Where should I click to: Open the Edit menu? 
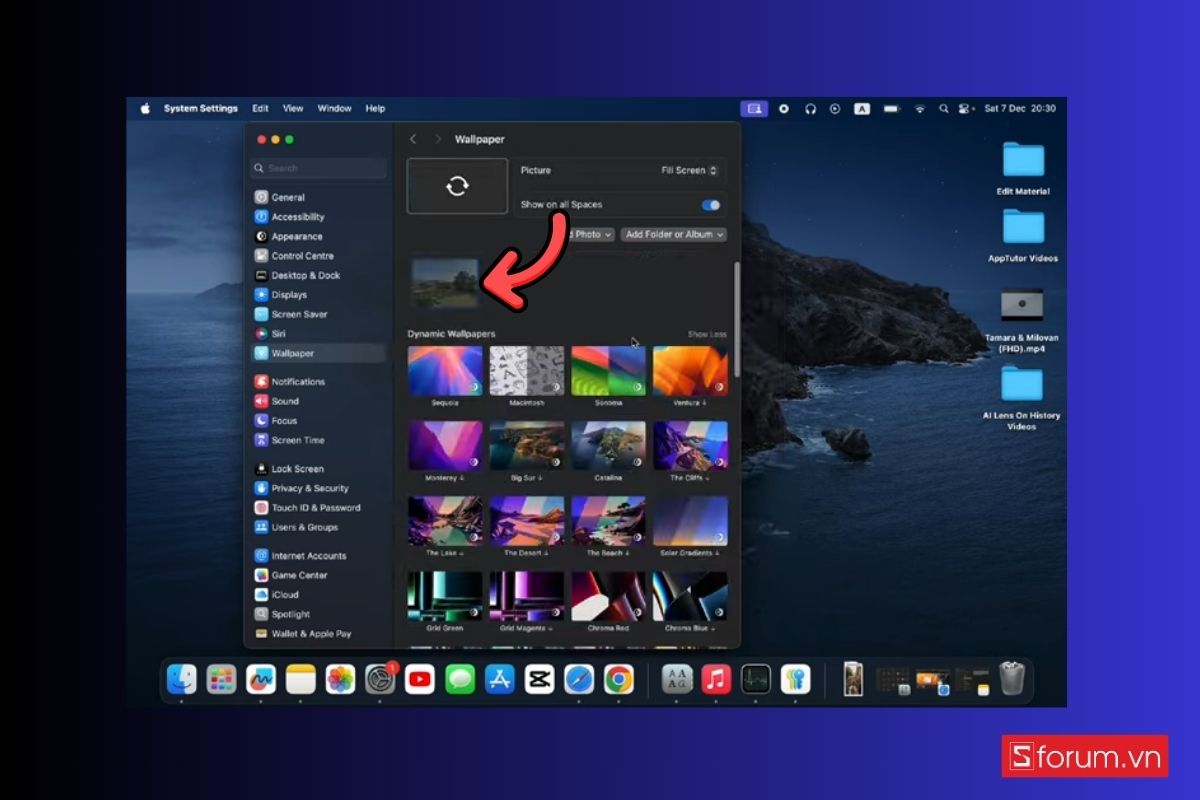coord(260,109)
